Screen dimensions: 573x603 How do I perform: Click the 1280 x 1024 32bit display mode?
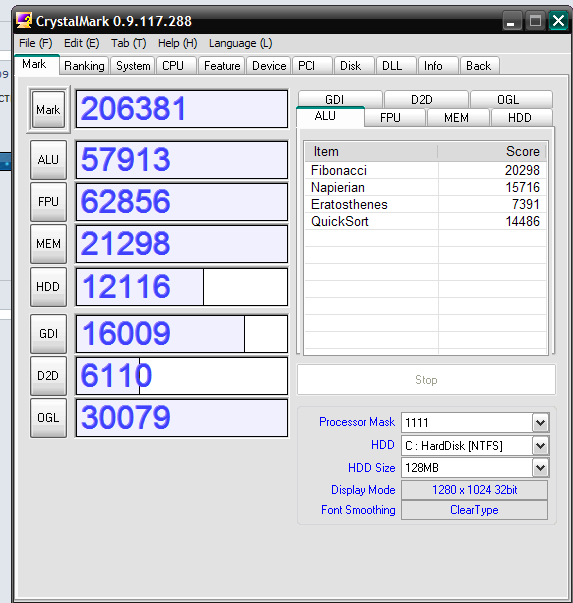pos(474,490)
